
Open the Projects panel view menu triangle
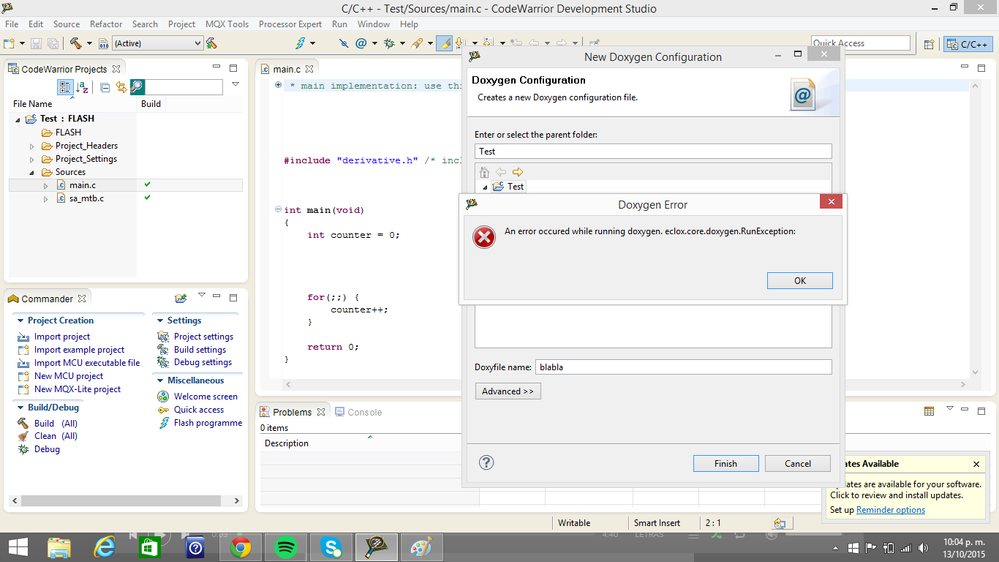click(x=235, y=84)
